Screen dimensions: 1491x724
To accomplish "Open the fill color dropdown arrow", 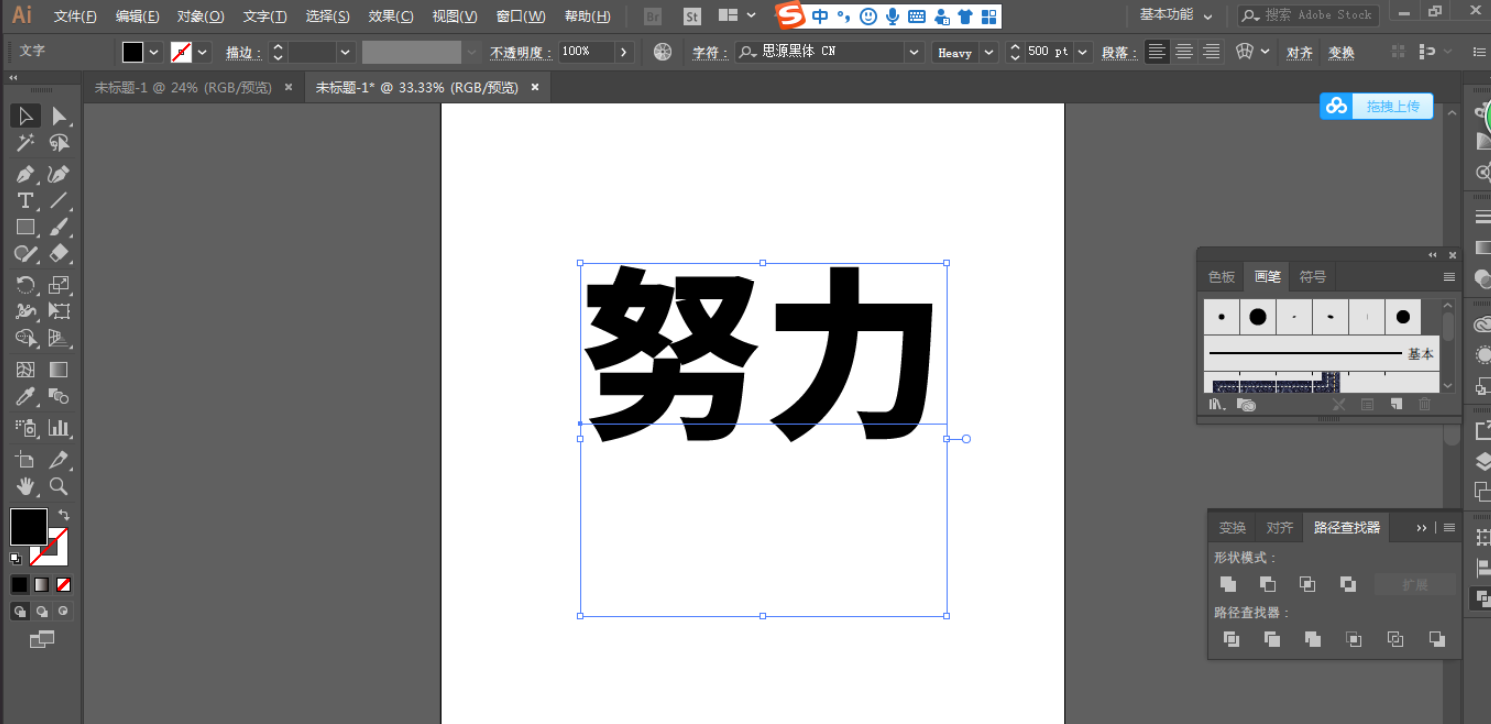I will (154, 52).
